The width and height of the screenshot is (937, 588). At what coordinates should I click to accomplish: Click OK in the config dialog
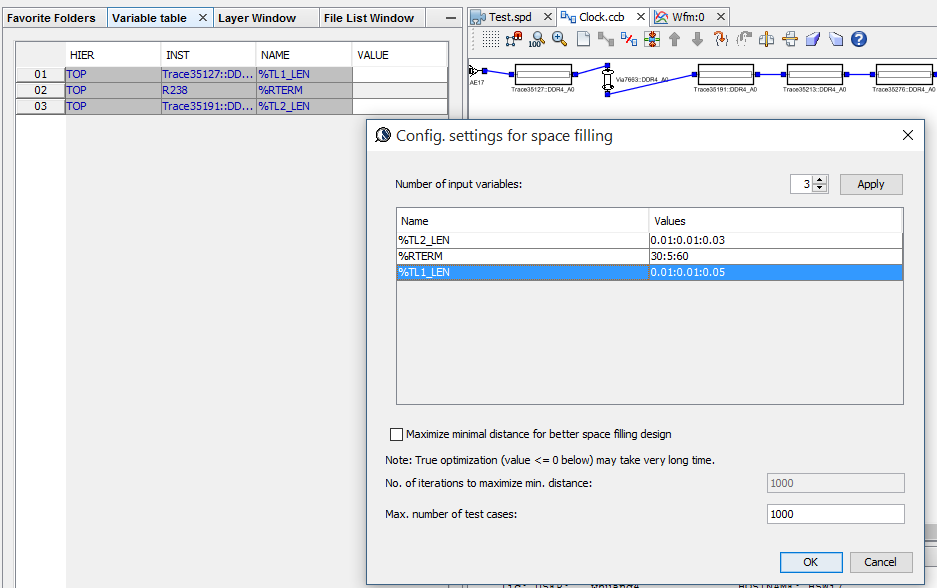coord(810,562)
